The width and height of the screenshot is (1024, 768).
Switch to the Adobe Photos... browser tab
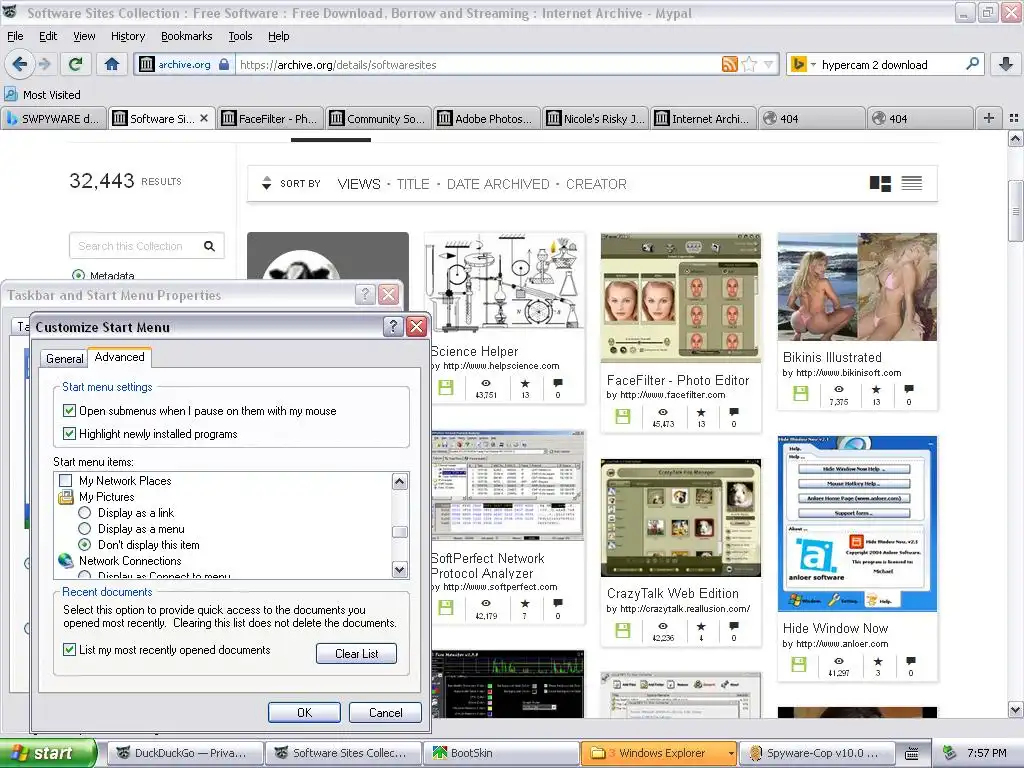pos(486,118)
